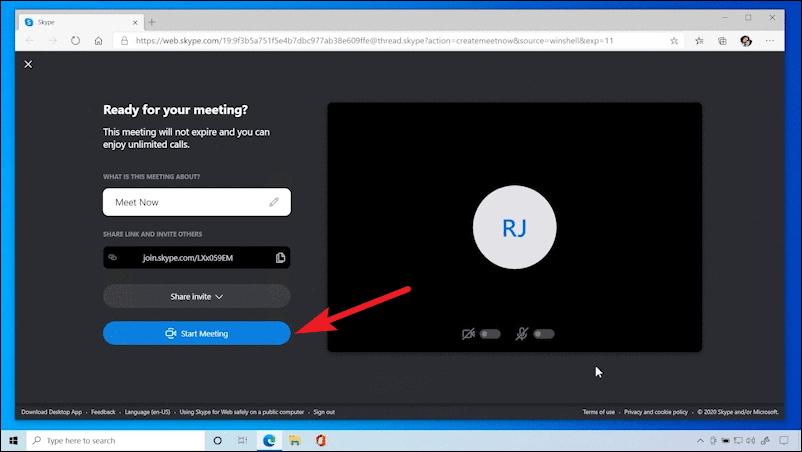Add page to favorites with star icon

point(674,41)
